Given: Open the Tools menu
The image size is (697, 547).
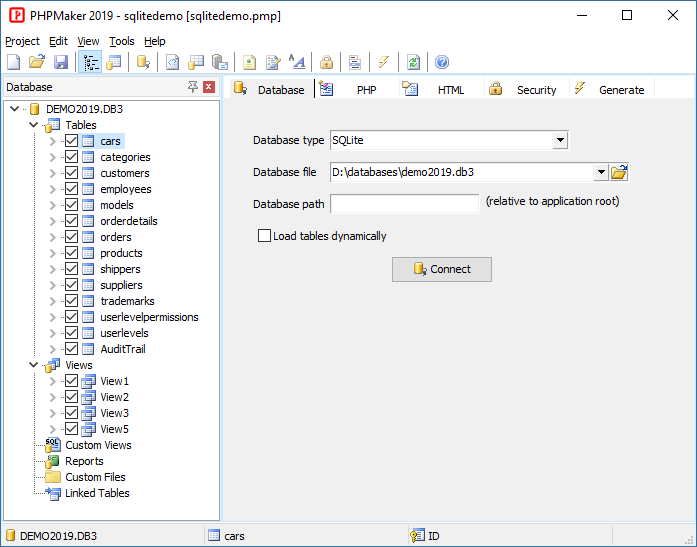Looking at the screenshot, I should (122, 41).
